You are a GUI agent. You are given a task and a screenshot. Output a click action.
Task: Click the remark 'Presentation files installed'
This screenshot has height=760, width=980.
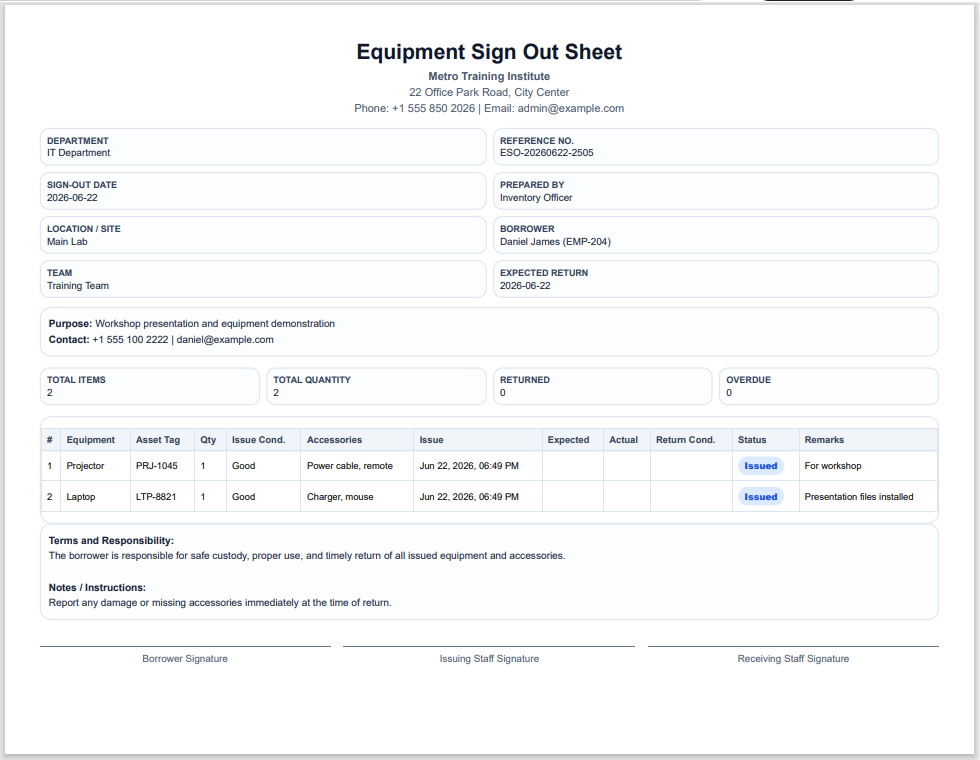point(859,497)
